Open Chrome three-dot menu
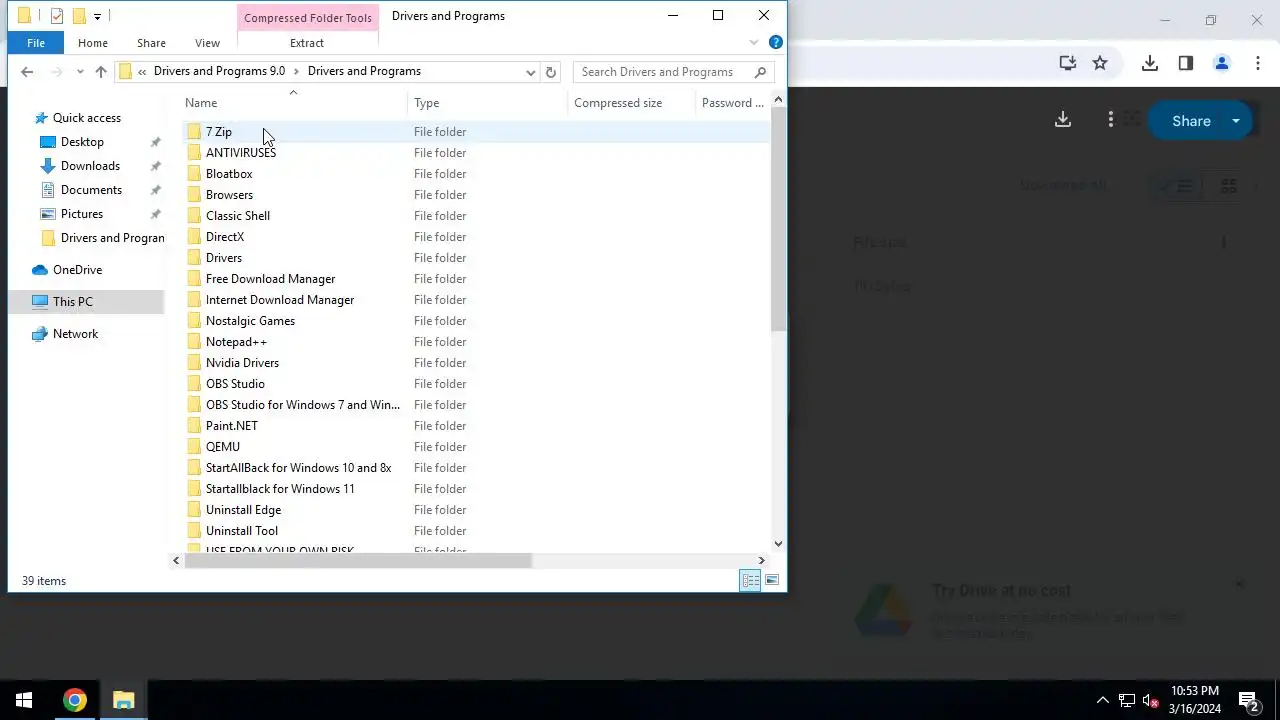 coord(1257,63)
